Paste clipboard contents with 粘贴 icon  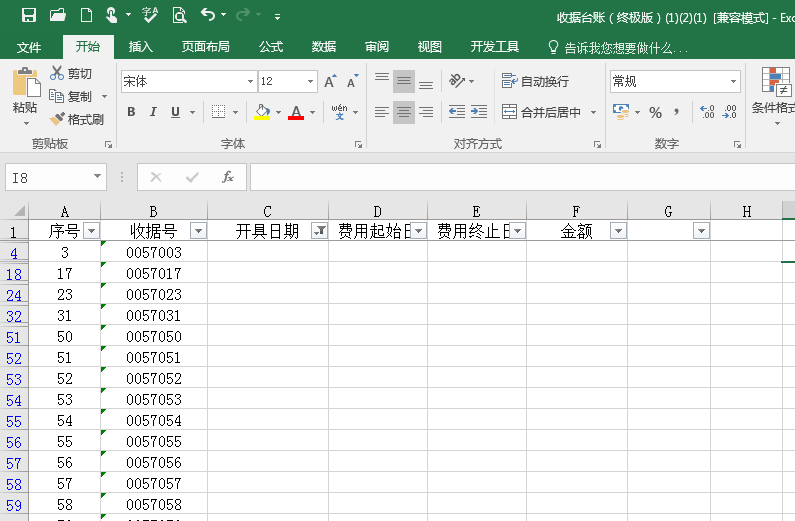[x=26, y=83]
